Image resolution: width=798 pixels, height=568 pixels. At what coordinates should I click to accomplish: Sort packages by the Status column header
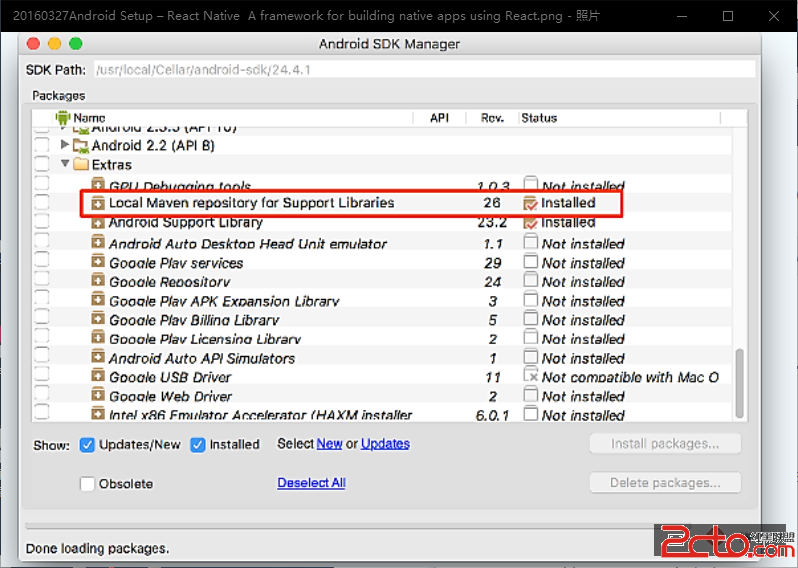620,118
